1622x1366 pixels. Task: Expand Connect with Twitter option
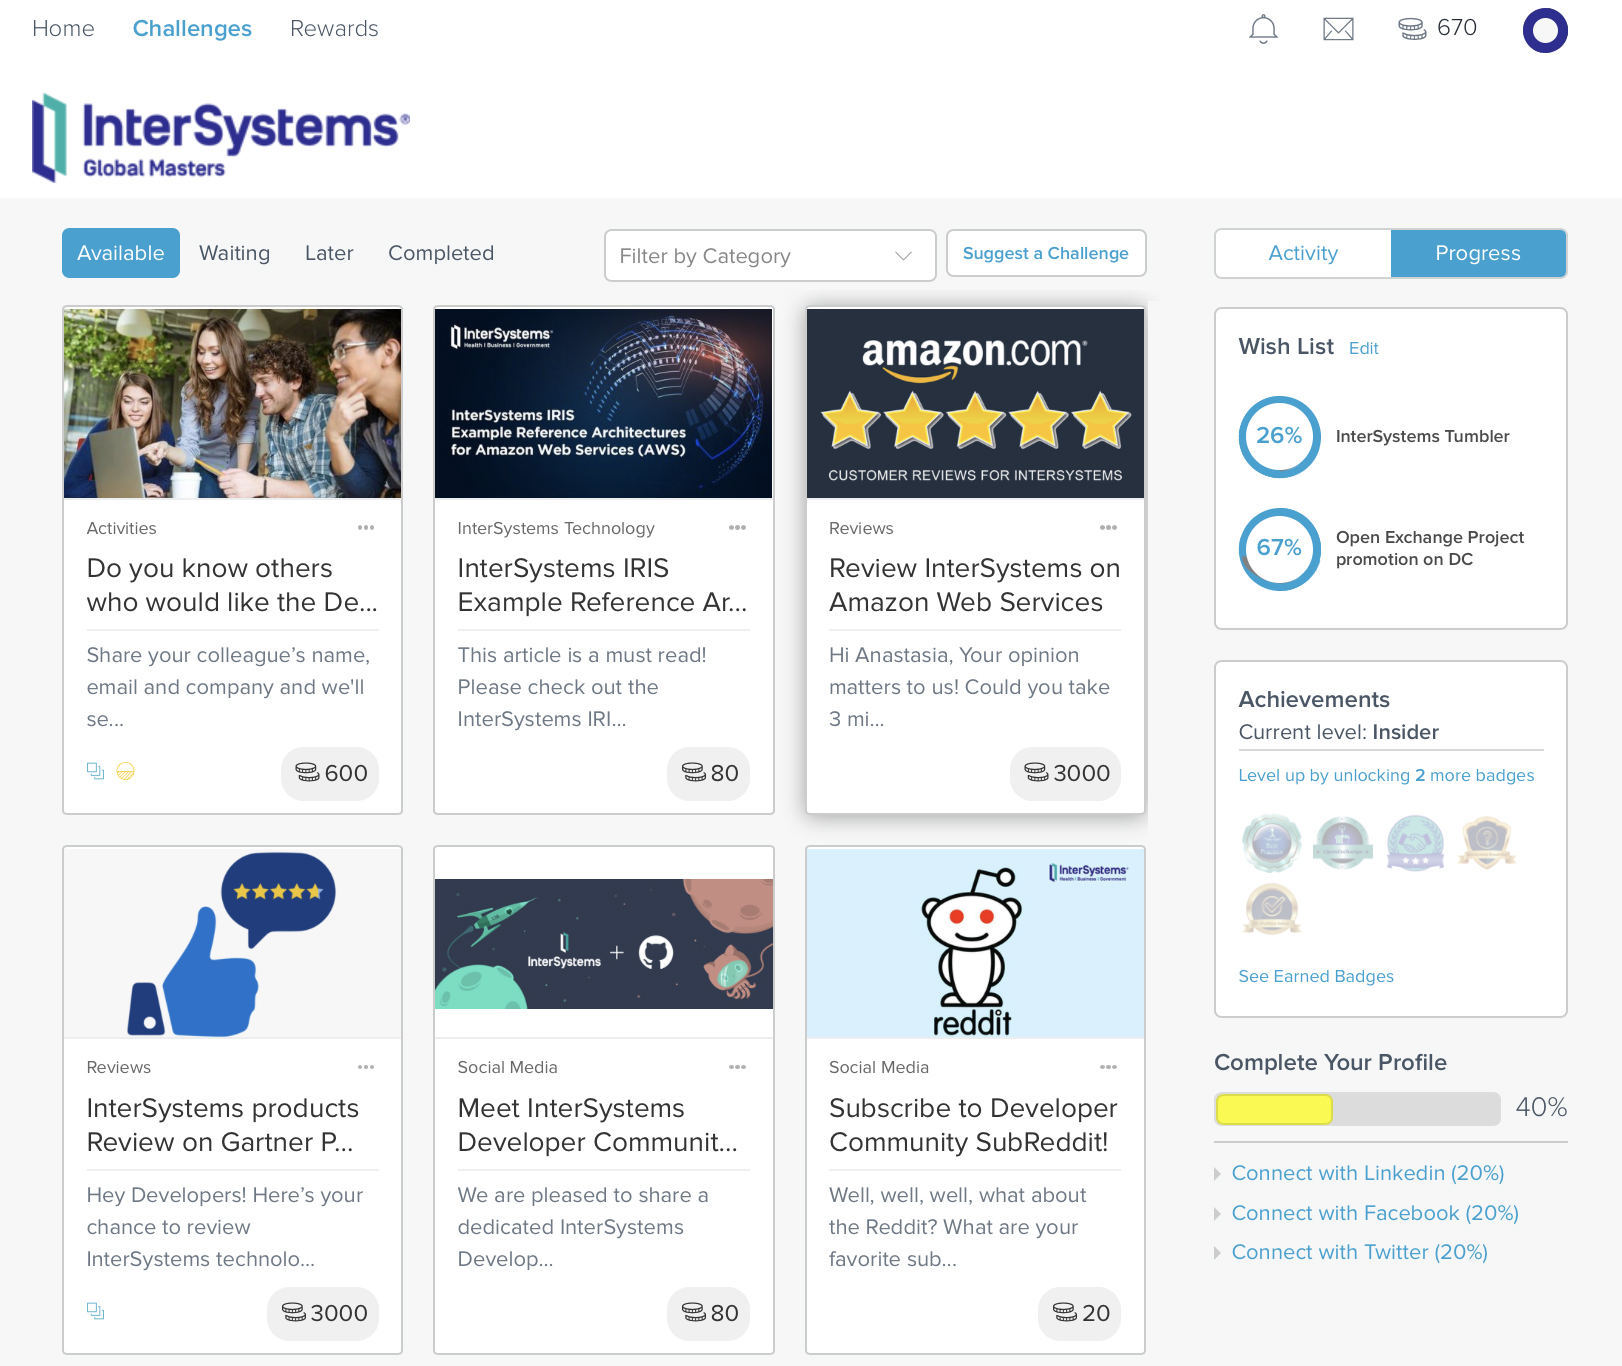[1359, 1252]
